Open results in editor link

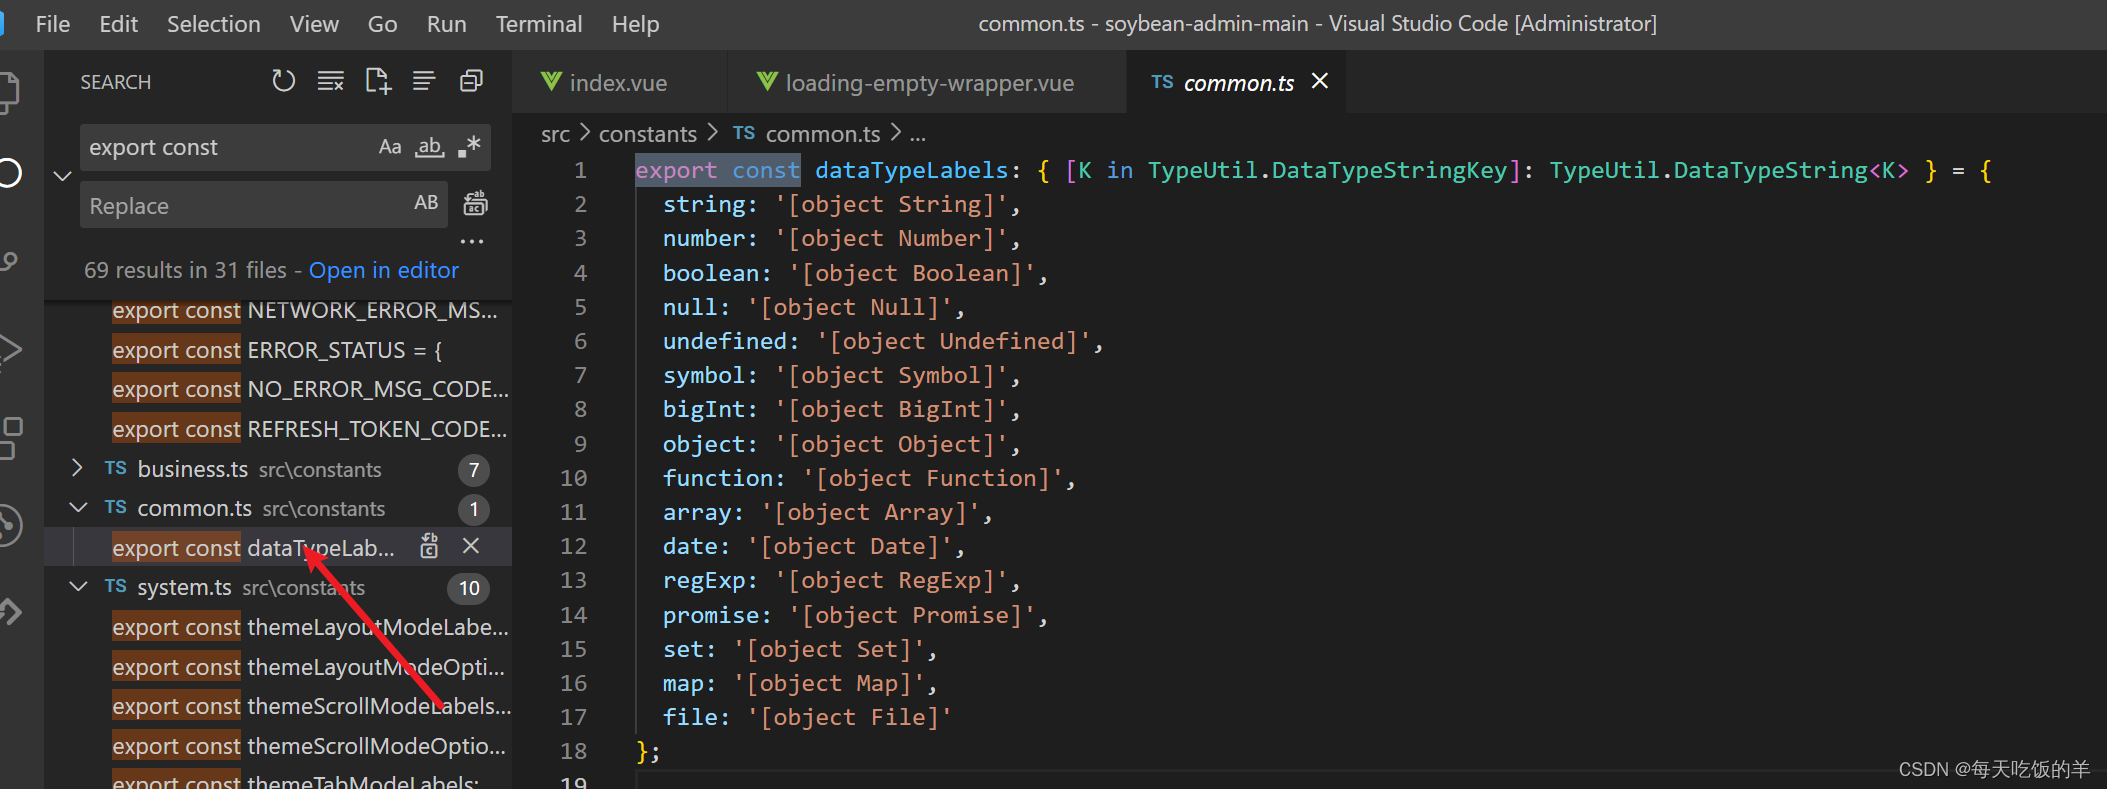click(384, 270)
